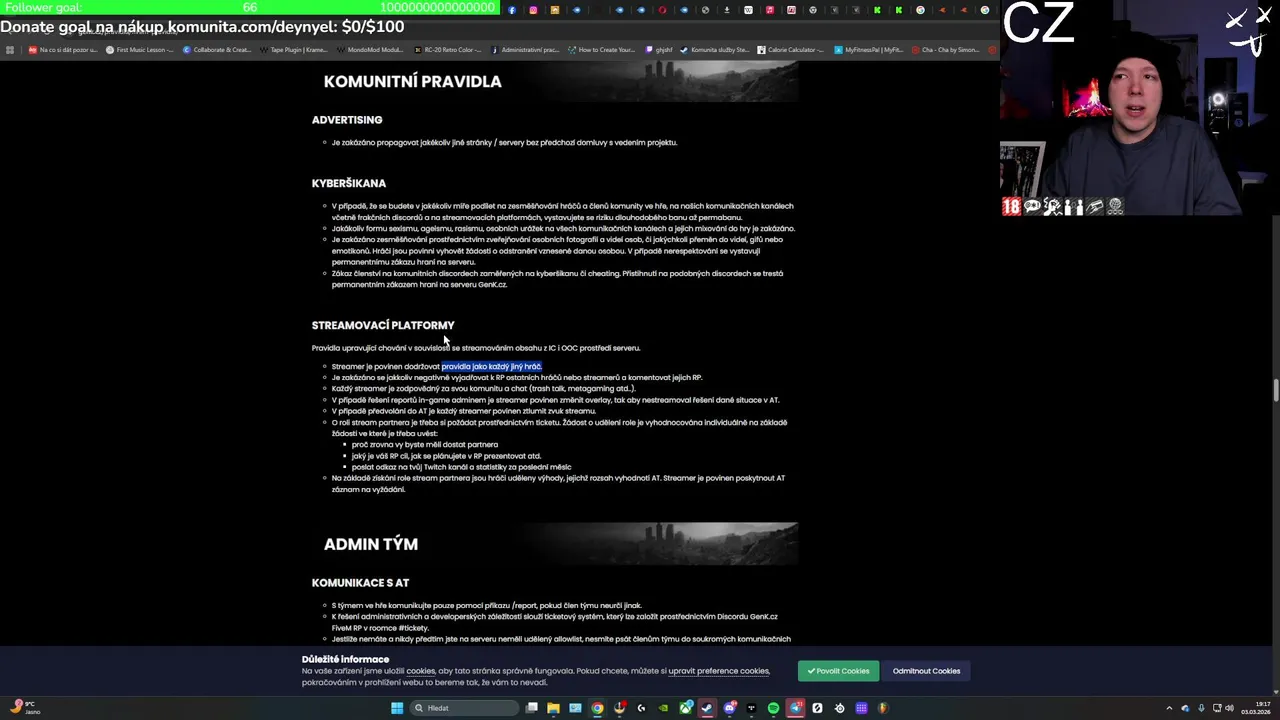This screenshot has width=1280, height=720.
Task: Switch to the Facebook browser tab
Action: pos(512,10)
